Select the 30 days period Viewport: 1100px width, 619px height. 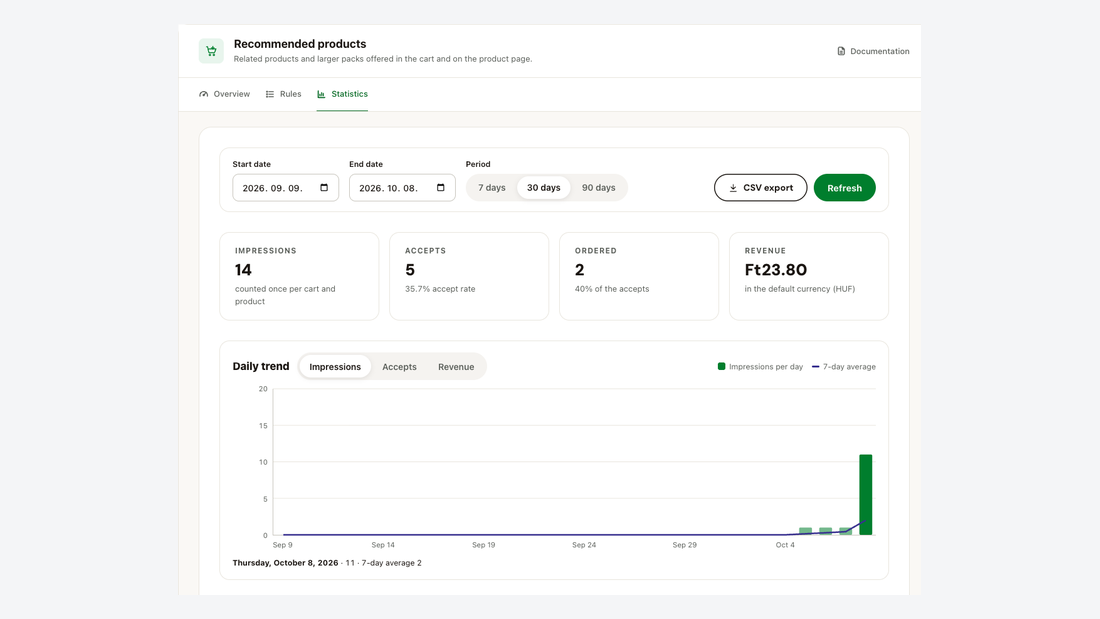point(544,187)
